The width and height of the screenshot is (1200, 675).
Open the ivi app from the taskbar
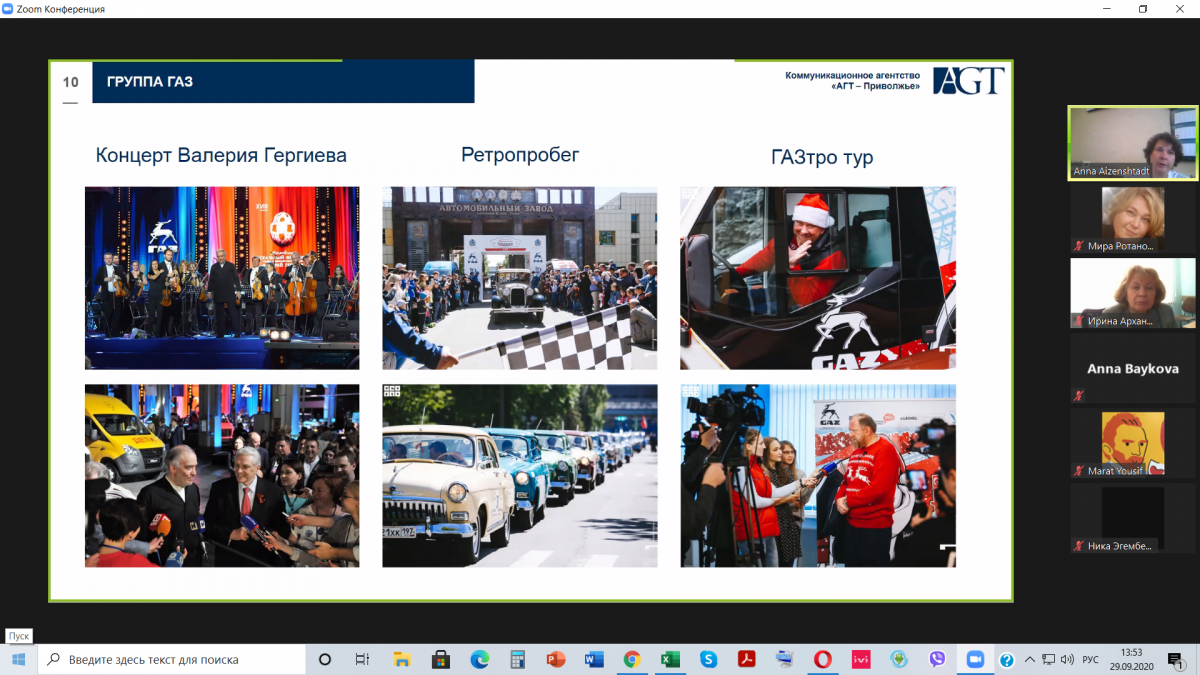tap(861, 659)
